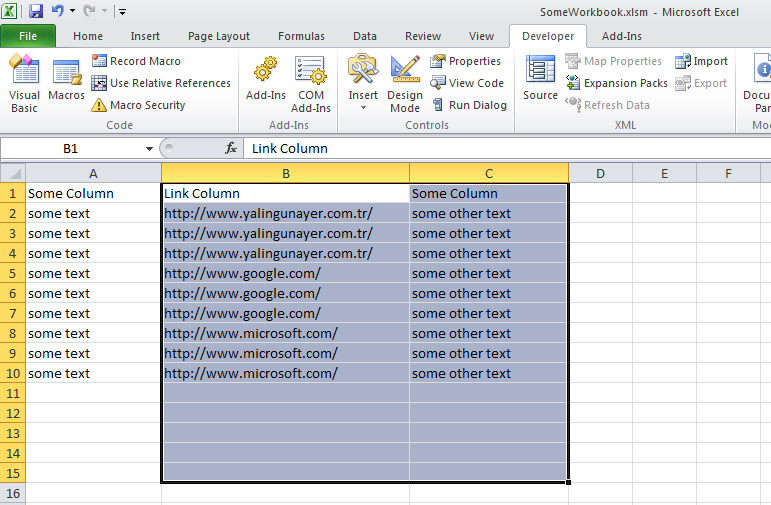Open the Document Panel
The width and height of the screenshot is (771, 505).
coord(757,84)
